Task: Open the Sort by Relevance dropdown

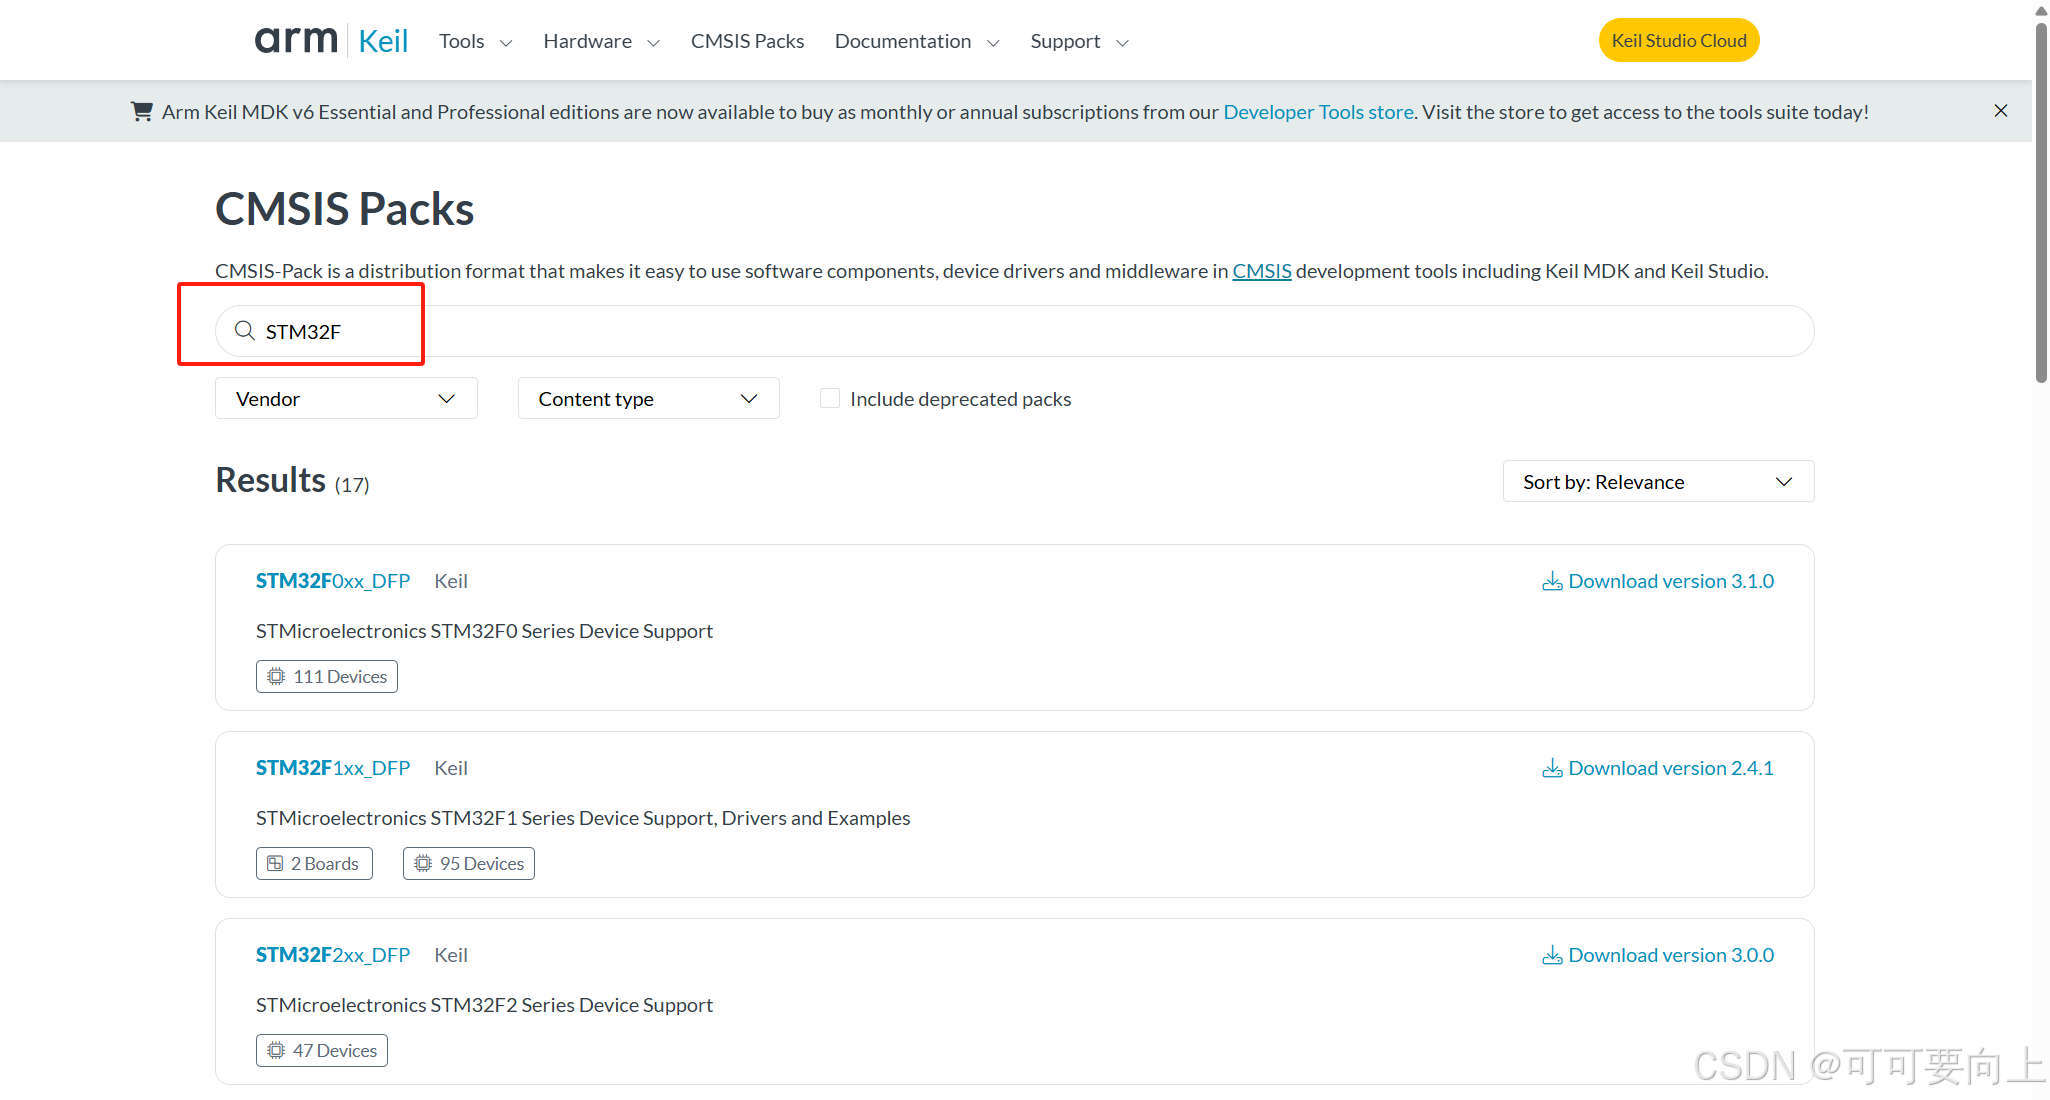Action: point(1658,481)
